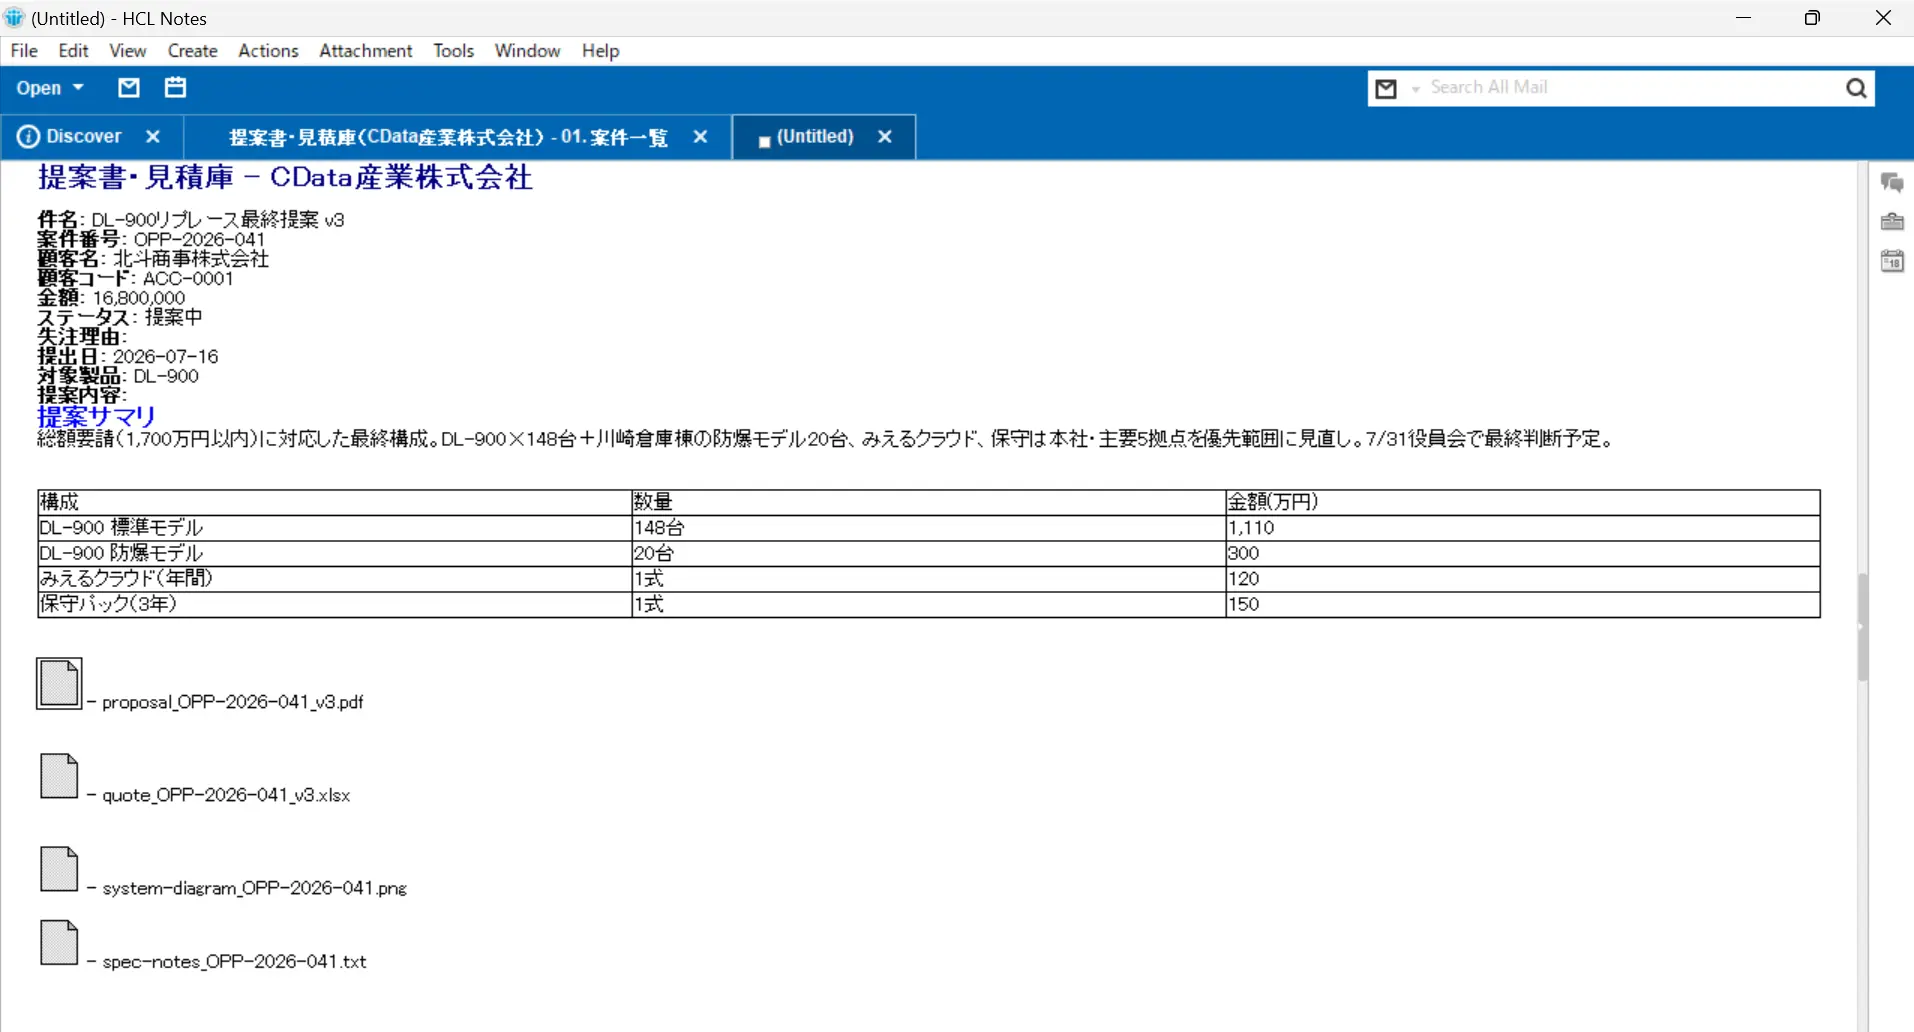The height and width of the screenshot is (1032, 1914).
Task: Open the Actions menu
Action: (268, 51)
